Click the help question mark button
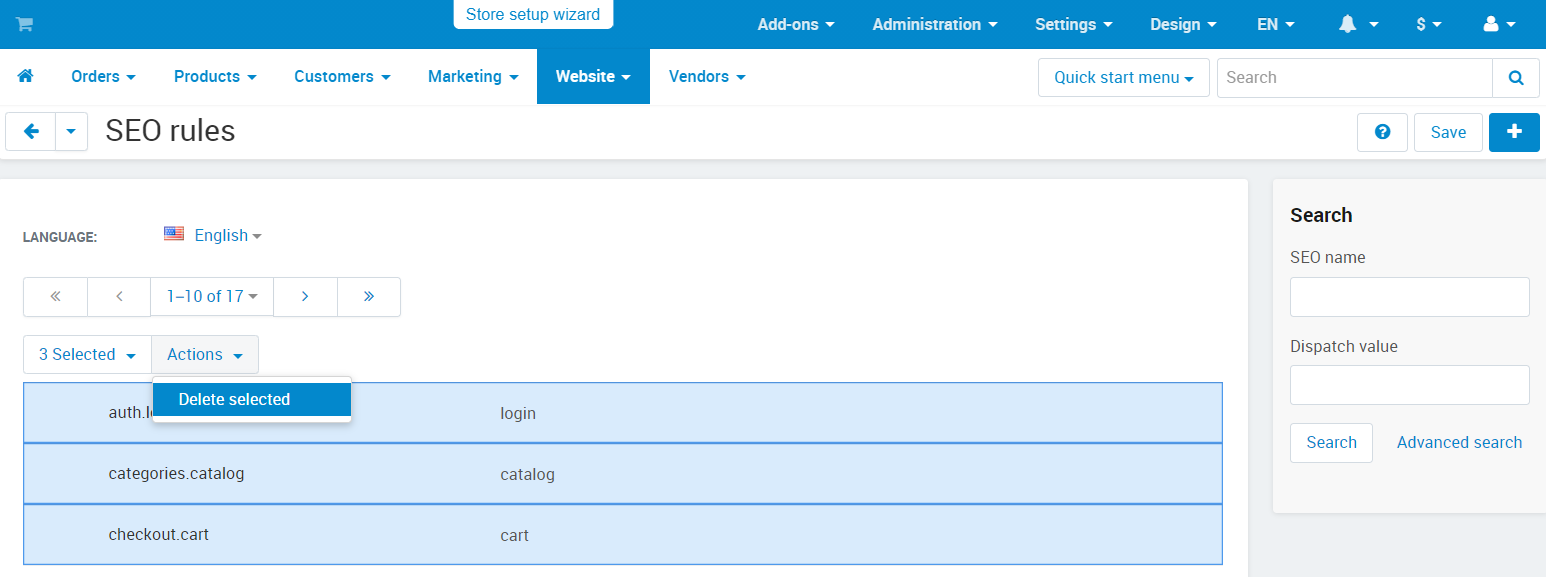The image size is (1546, 577). [1382, 132]
